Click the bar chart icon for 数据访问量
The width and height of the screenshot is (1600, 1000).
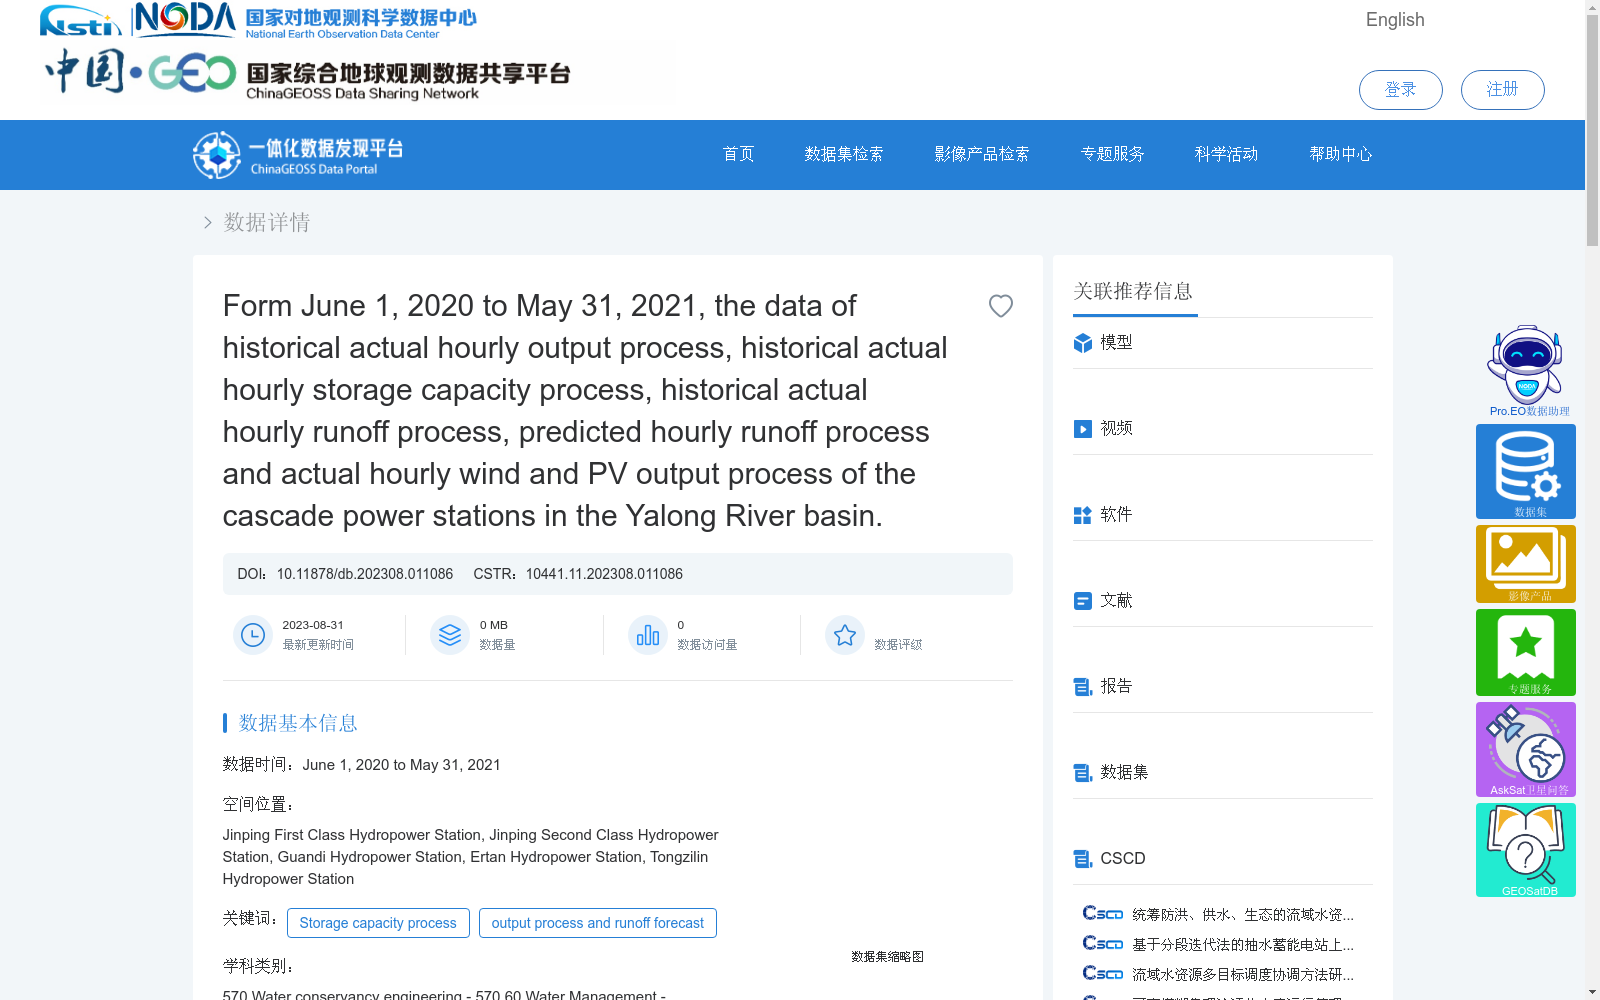(648, 635)
